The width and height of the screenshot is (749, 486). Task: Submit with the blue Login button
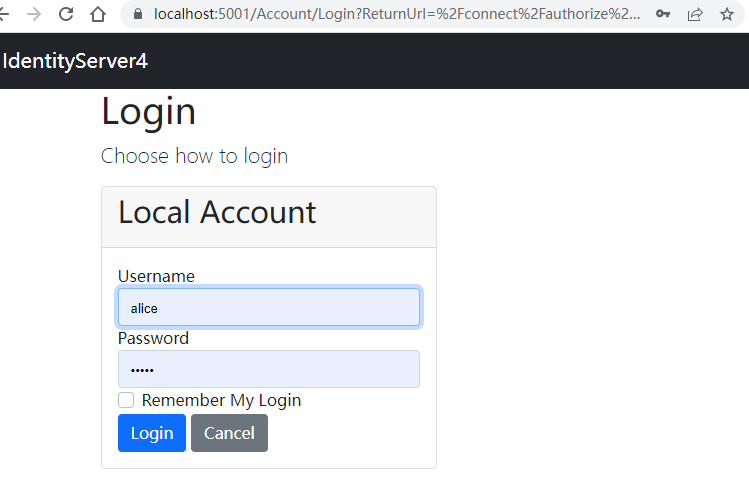(152, 433)
